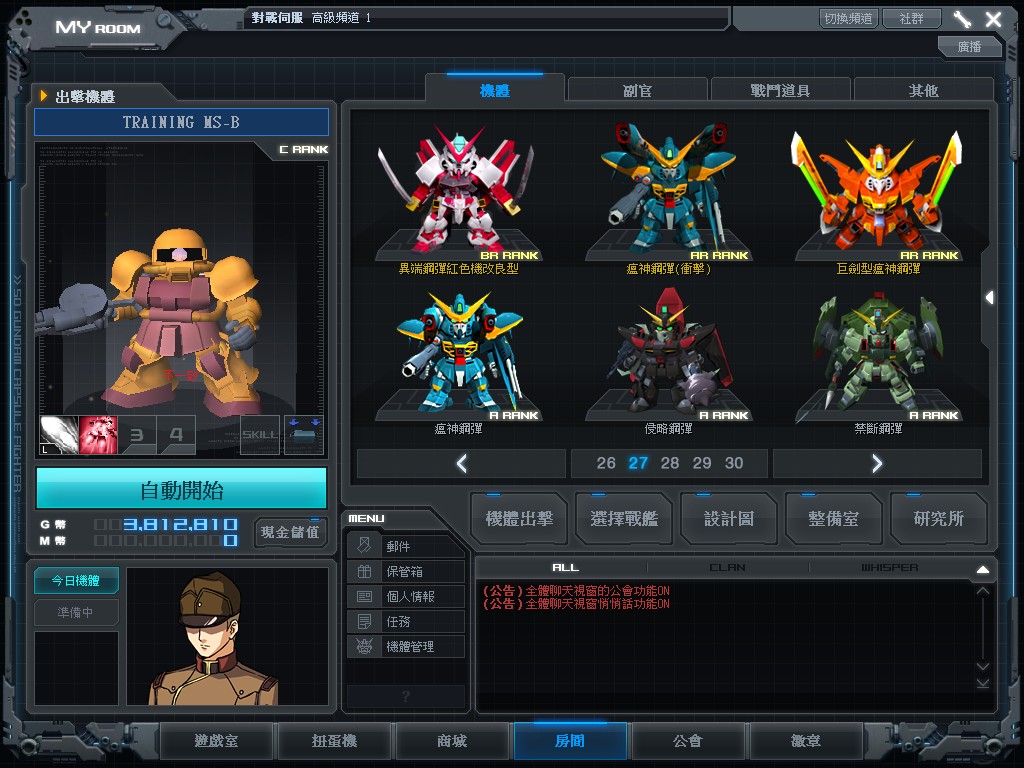Open 徽章 badges from bottom navigation
The image size is (1024, 768).
click(806, 741)
